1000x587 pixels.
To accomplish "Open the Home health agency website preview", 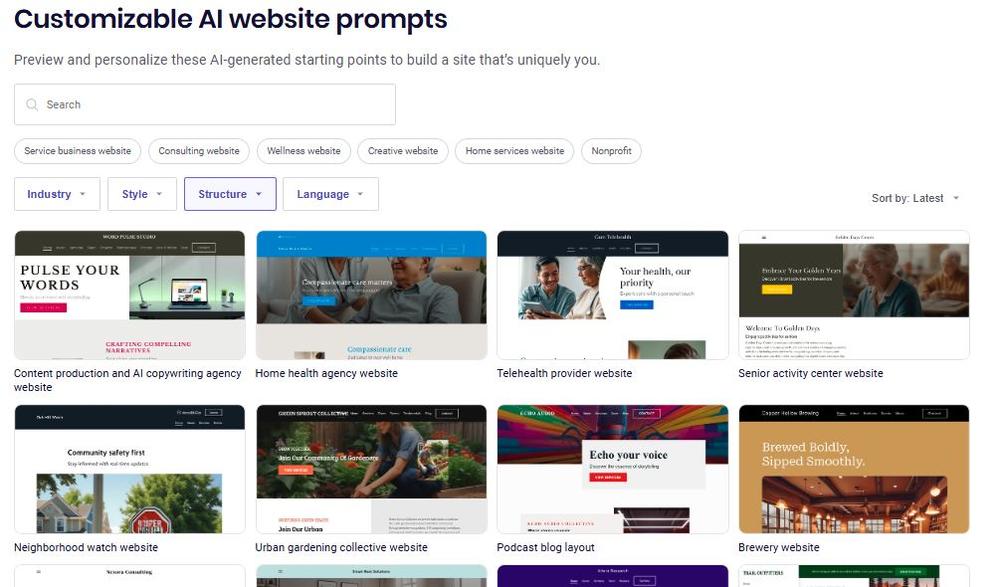I will (371, 295).
